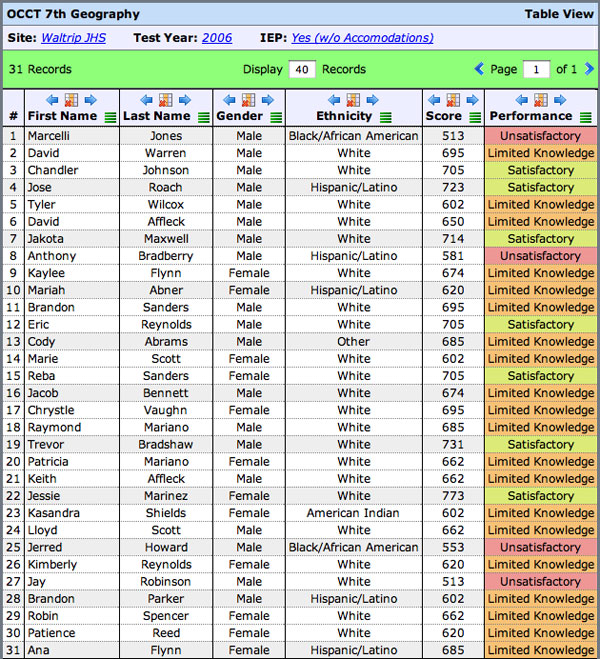Select Kaylee in row 9
600x659 pixels.
coord(46,273)
